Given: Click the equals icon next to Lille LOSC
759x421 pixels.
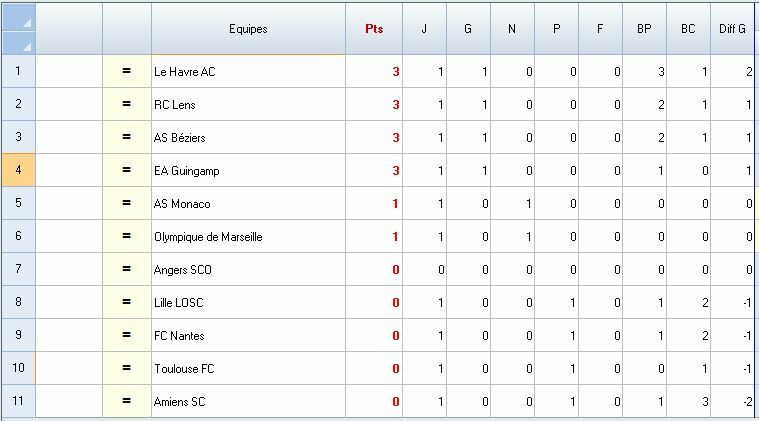Looking at the screenshot, I should 127,303.
